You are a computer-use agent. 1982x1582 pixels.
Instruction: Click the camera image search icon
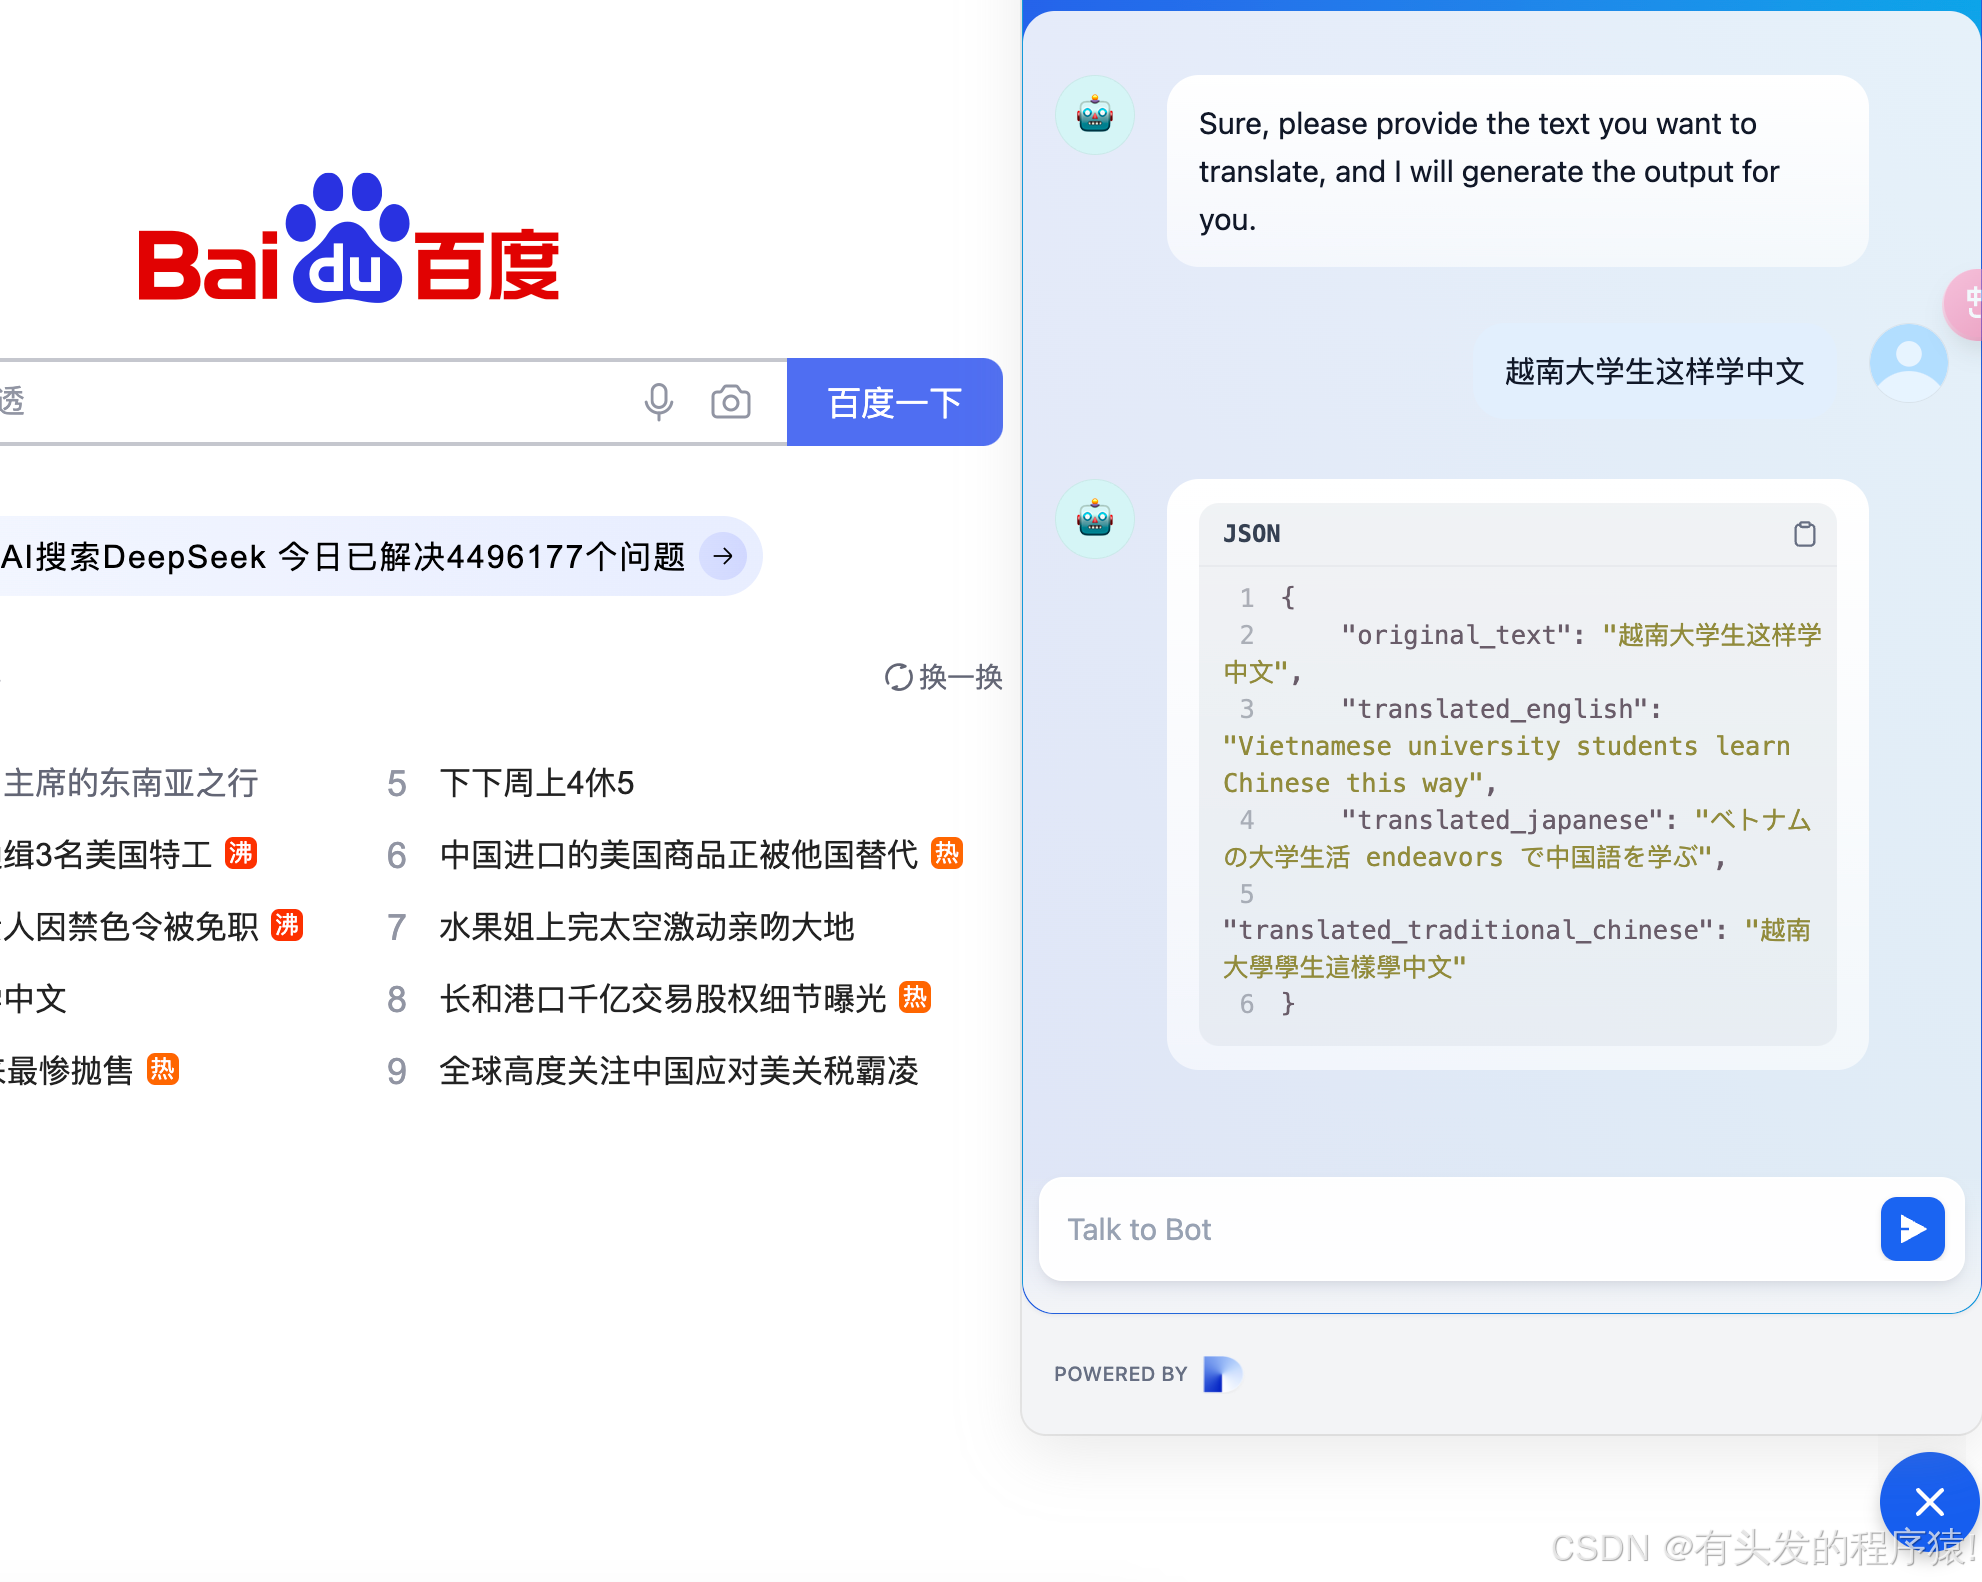730,402
